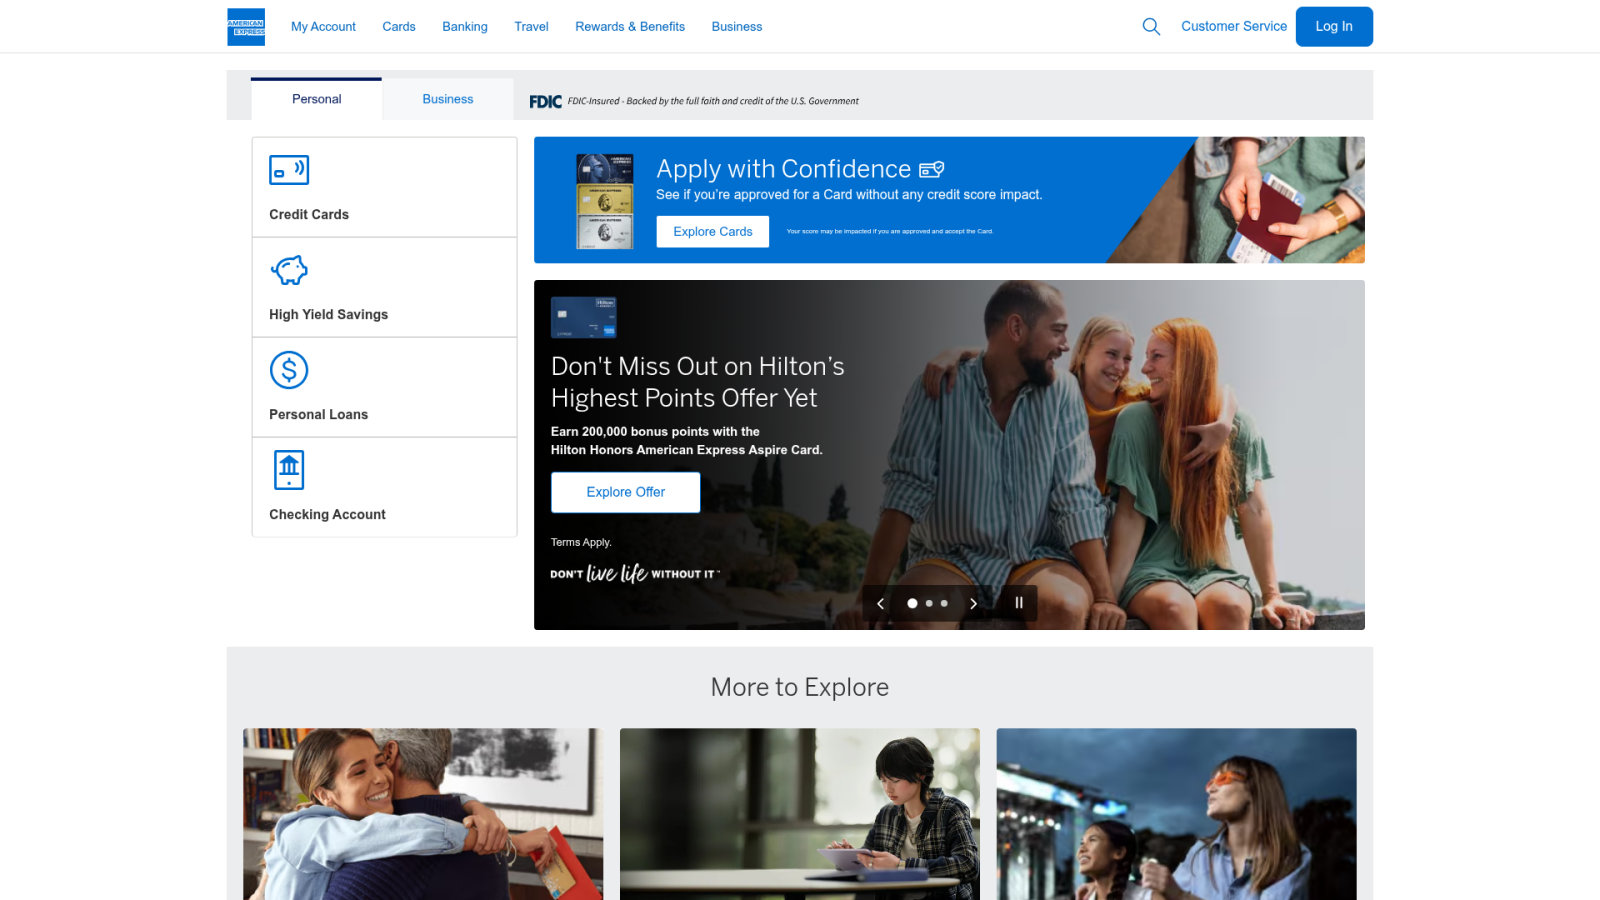Open the hugging couple explore card image
This screenshot has width=1600, height=900.
point(423,814)
